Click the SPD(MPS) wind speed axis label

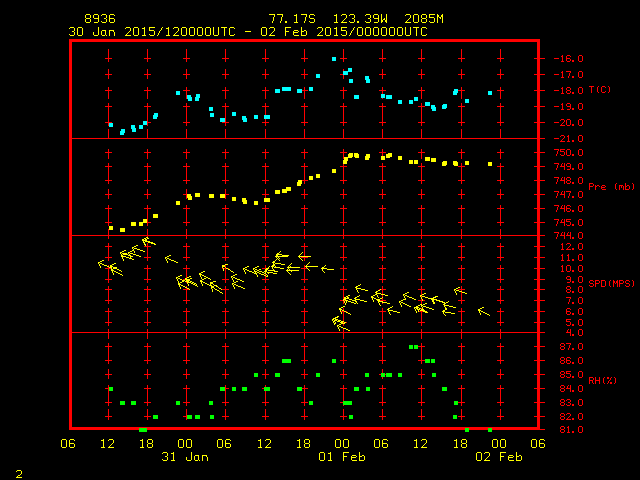(x=611, y=283)
